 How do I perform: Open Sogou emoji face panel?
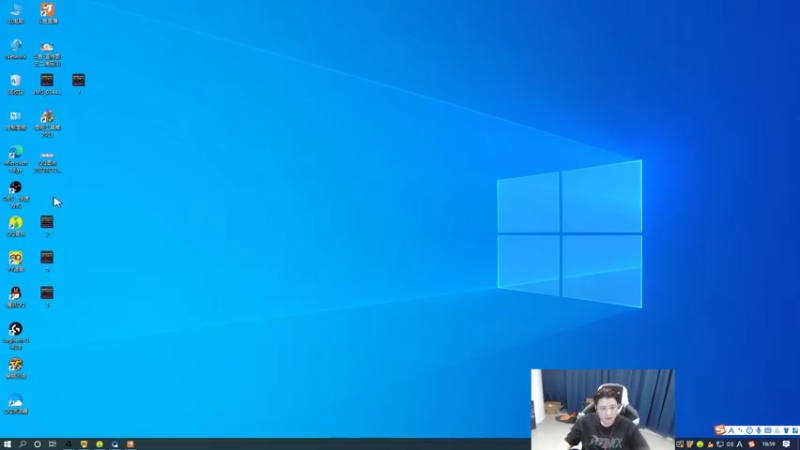pos(749,431)
